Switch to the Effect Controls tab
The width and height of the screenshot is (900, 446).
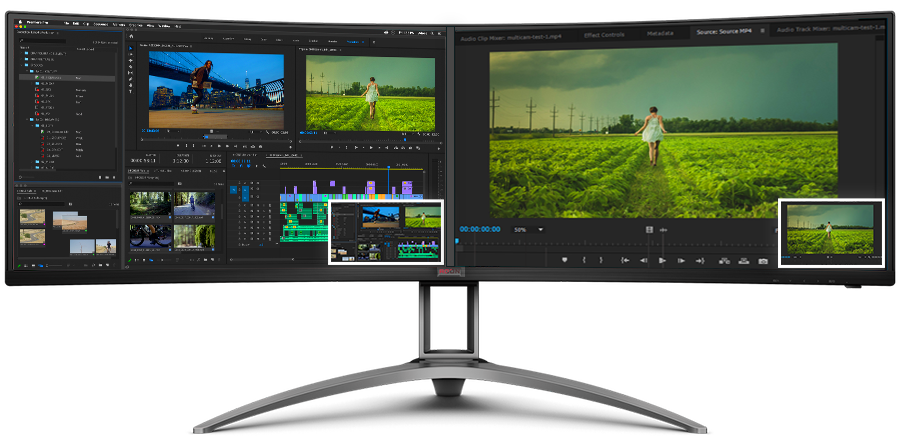click(605, 33)
